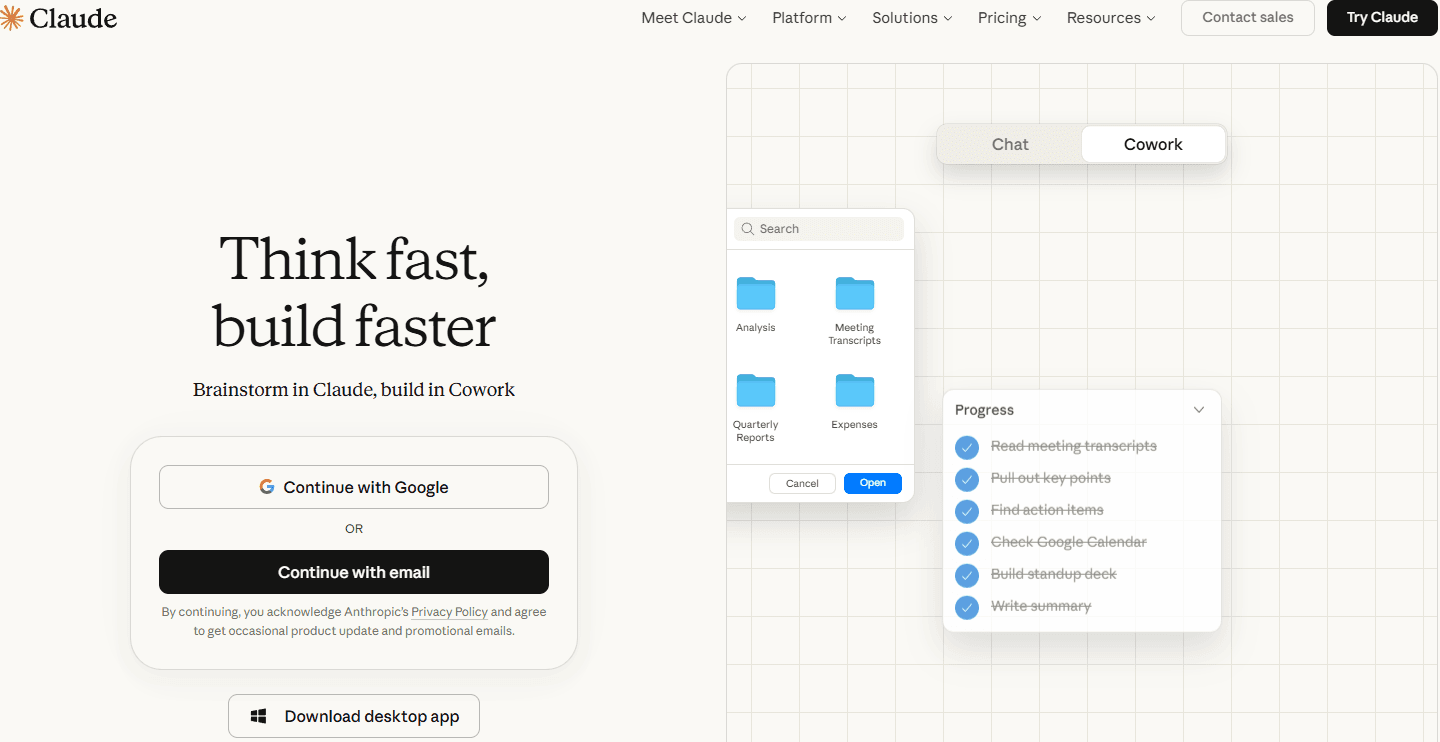Select the Cowork tab
1440x742 pixels.
coord(1152,144)
